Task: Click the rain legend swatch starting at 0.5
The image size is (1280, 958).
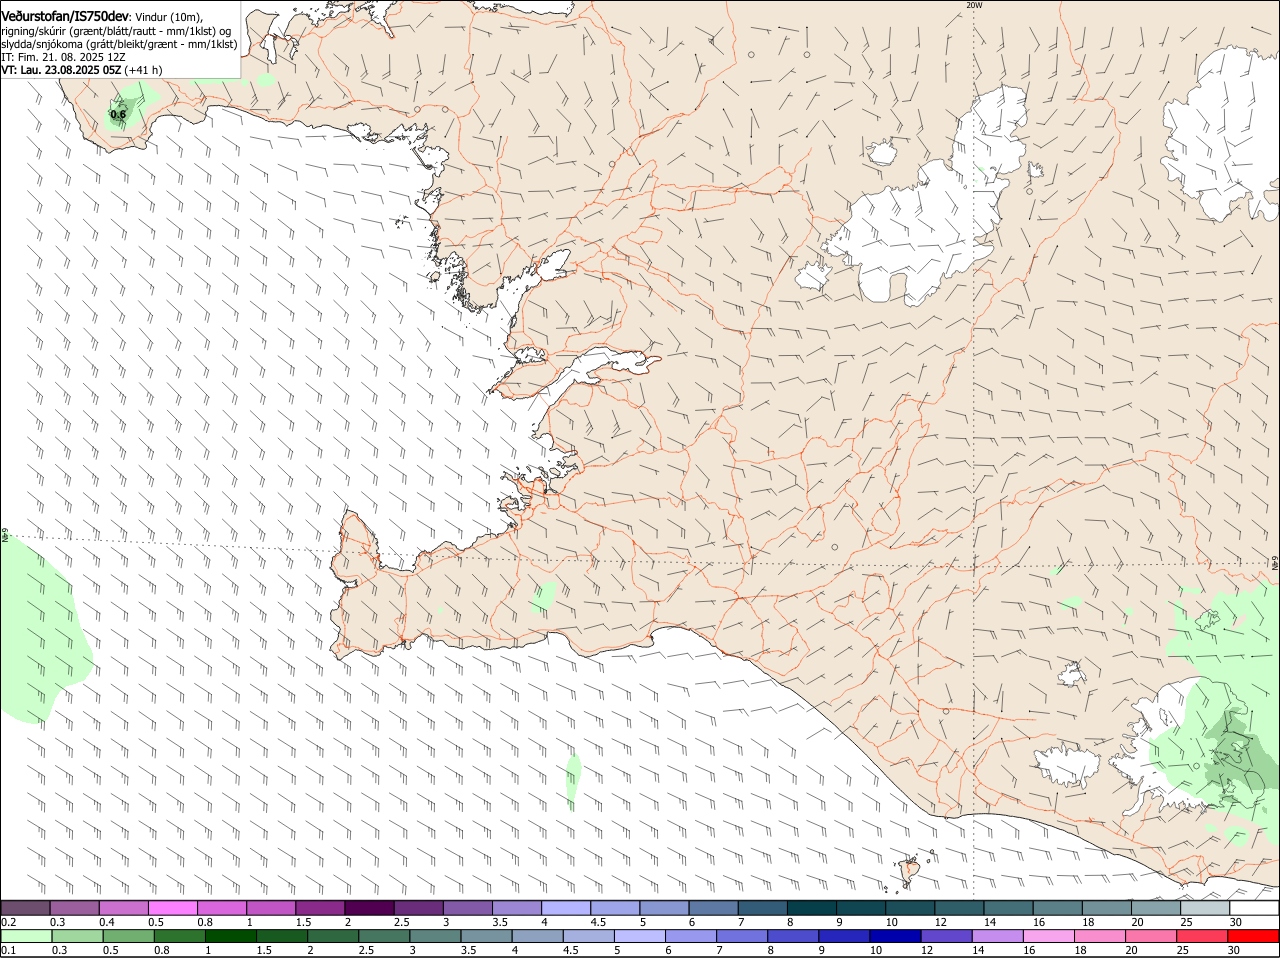Action: 128,936
